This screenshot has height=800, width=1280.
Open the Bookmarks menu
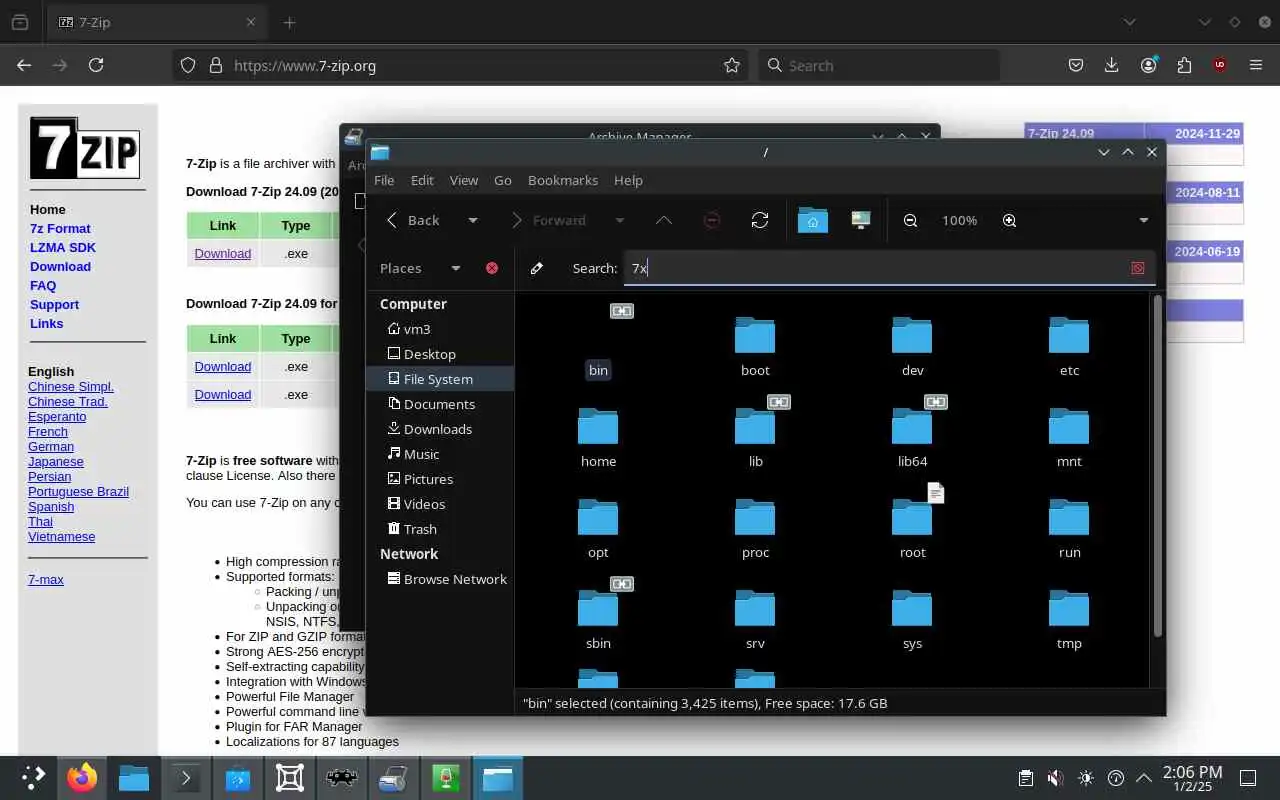pos(563,180)
